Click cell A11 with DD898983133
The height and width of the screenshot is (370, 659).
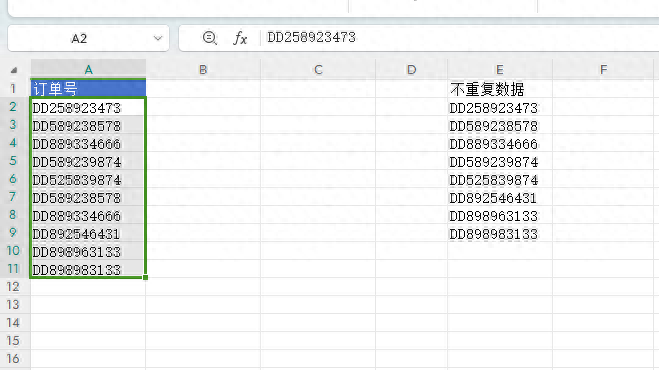[88, 270]
